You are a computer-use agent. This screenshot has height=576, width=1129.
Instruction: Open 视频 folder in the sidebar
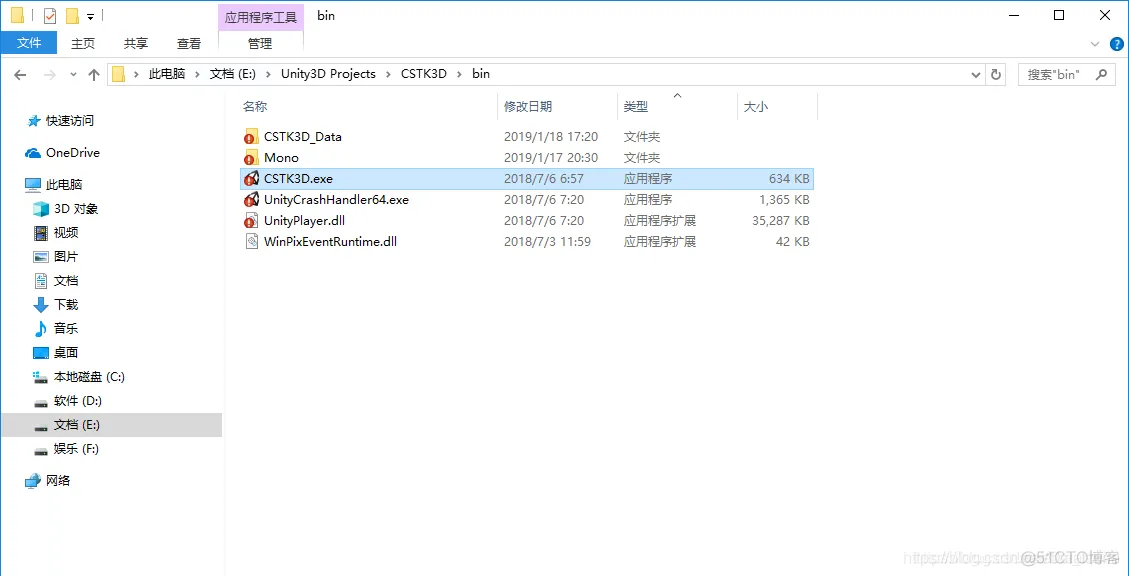tap(66, 233)
